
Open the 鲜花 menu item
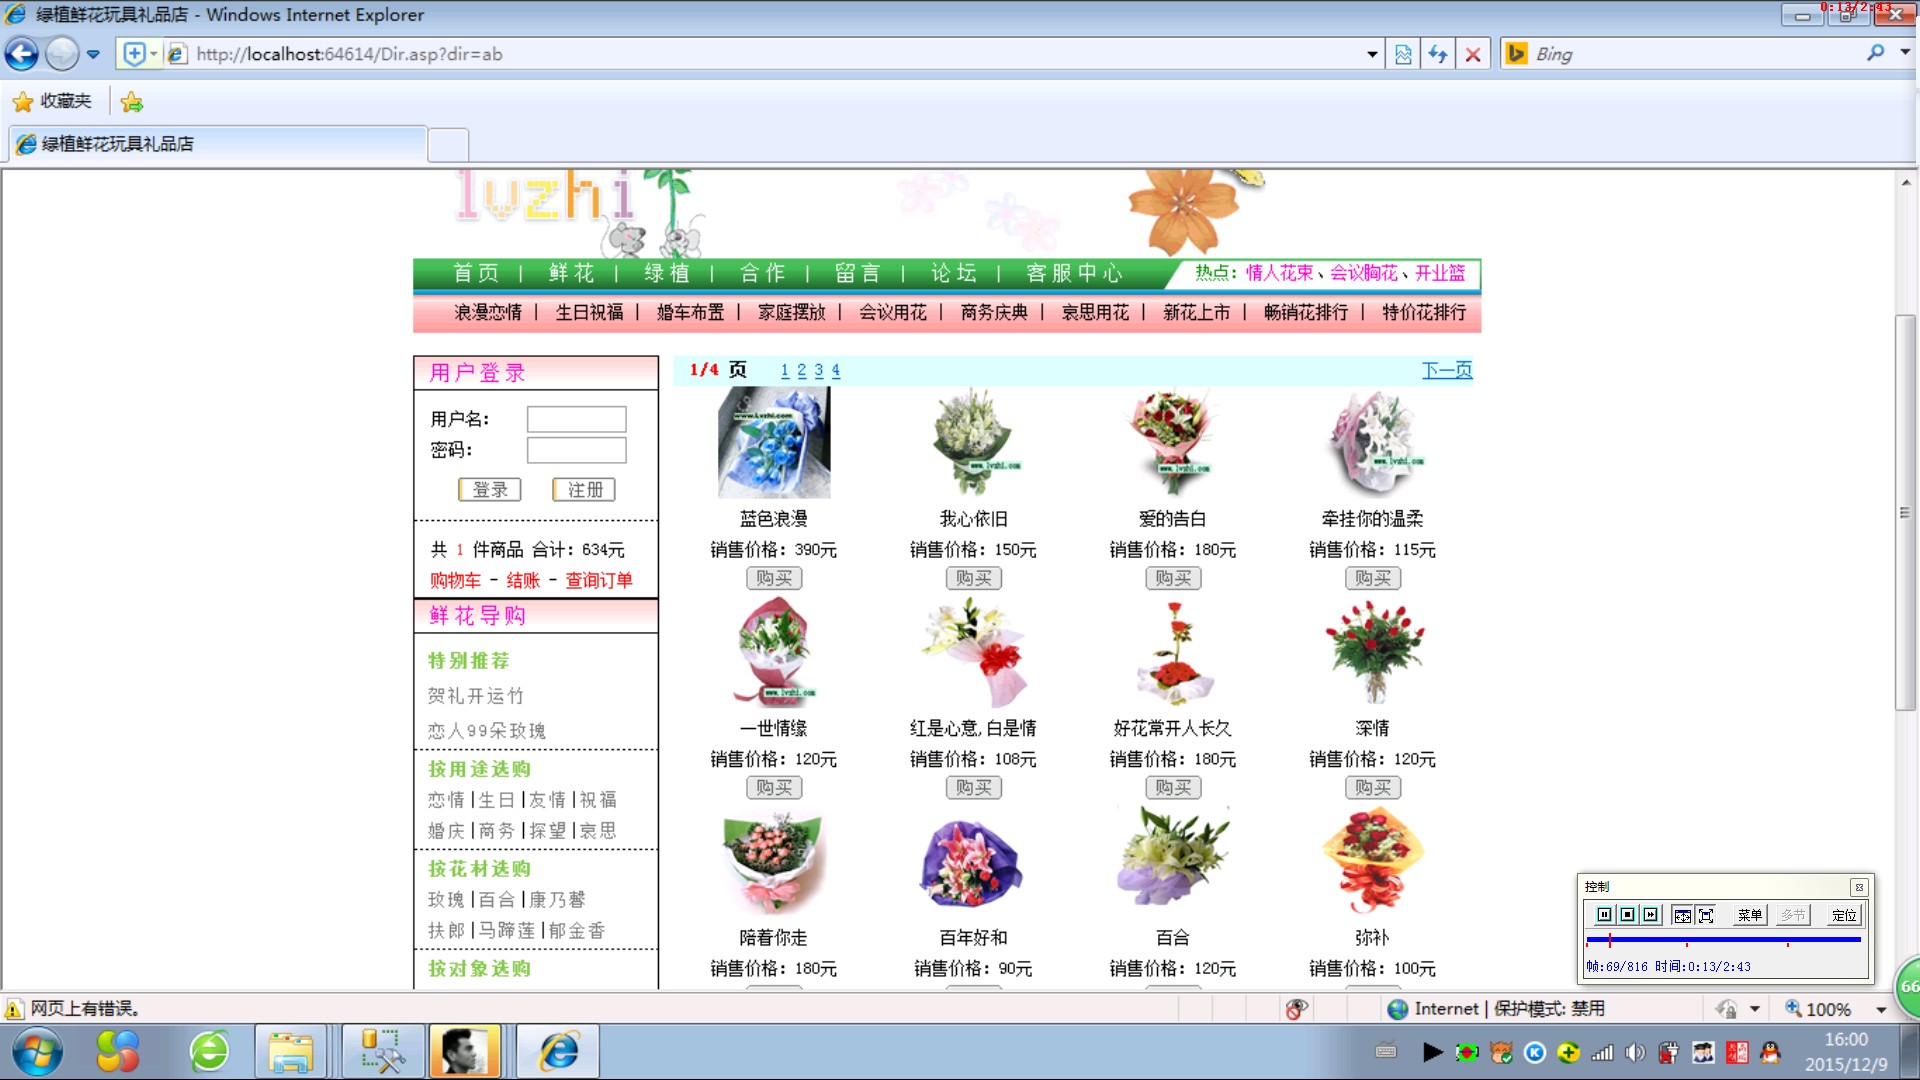tap(572, 273)
